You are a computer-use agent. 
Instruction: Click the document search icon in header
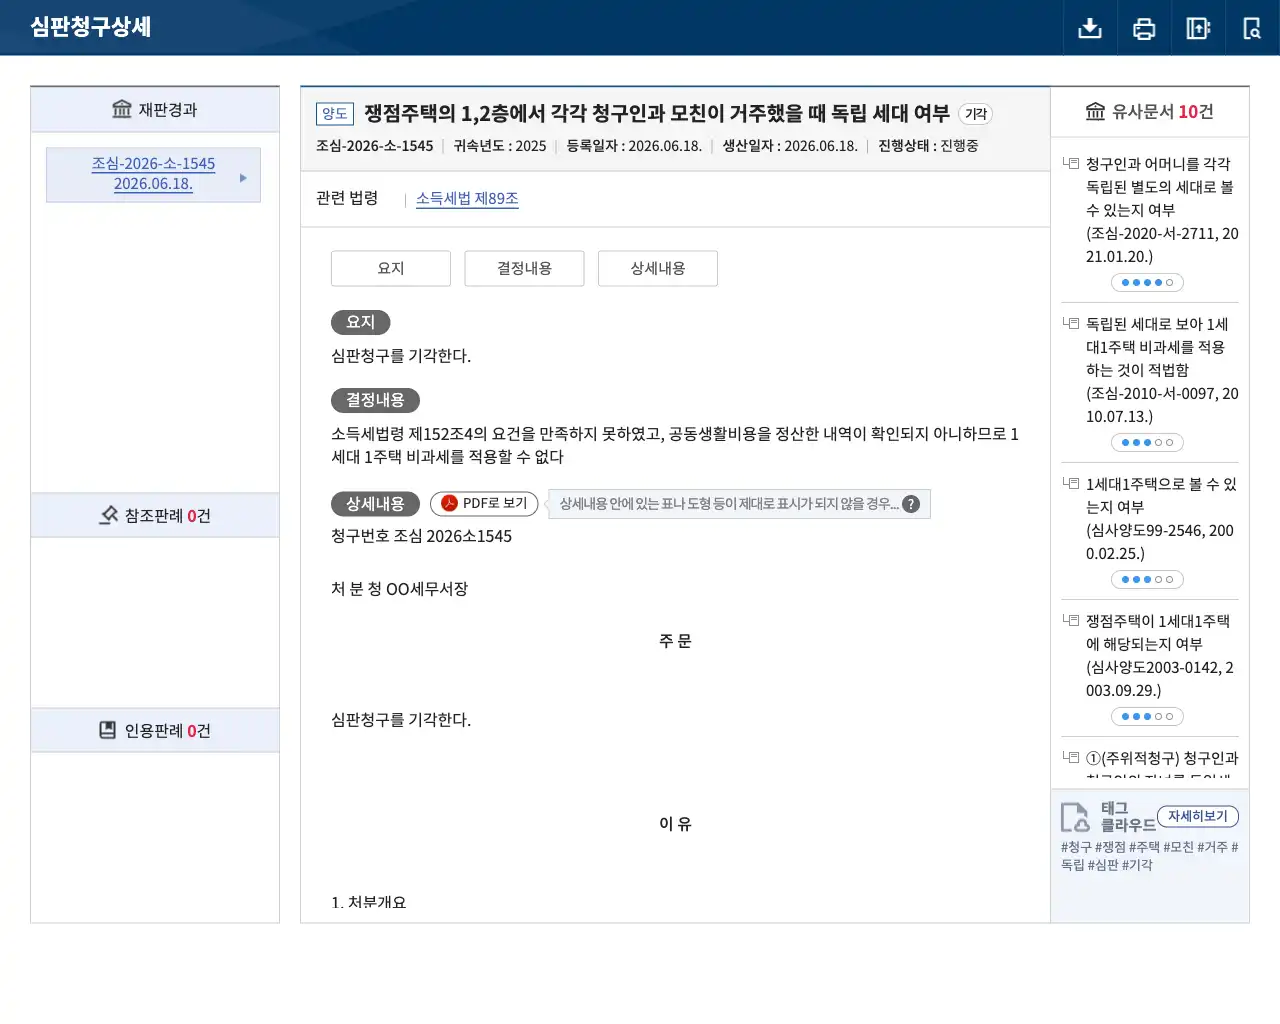click(x=1252, y=28)
